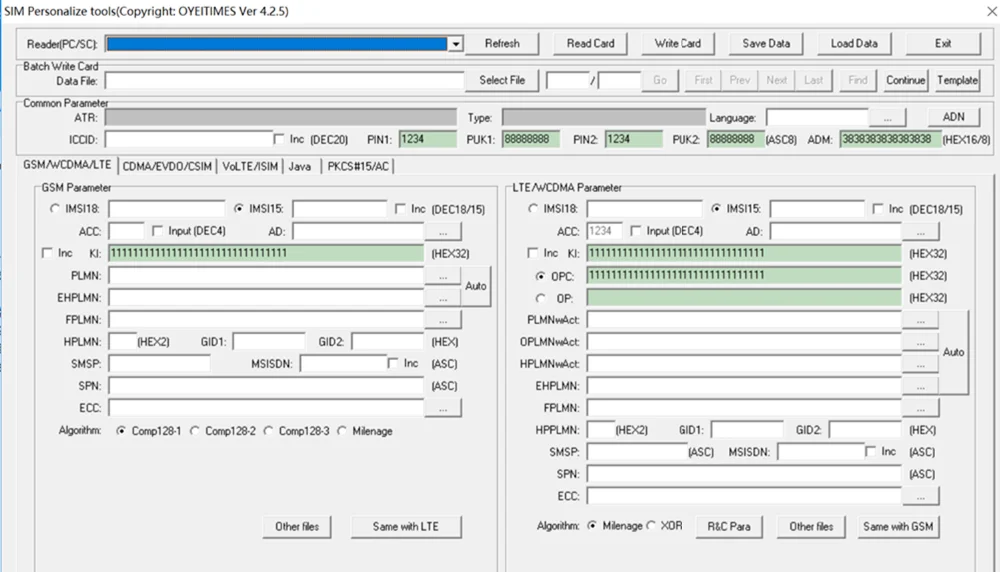This screenshot has width=1000, height=572.
Task: Switch to the CDMA/EVDO/CSIM tab
Action: (x=167, y=166)
